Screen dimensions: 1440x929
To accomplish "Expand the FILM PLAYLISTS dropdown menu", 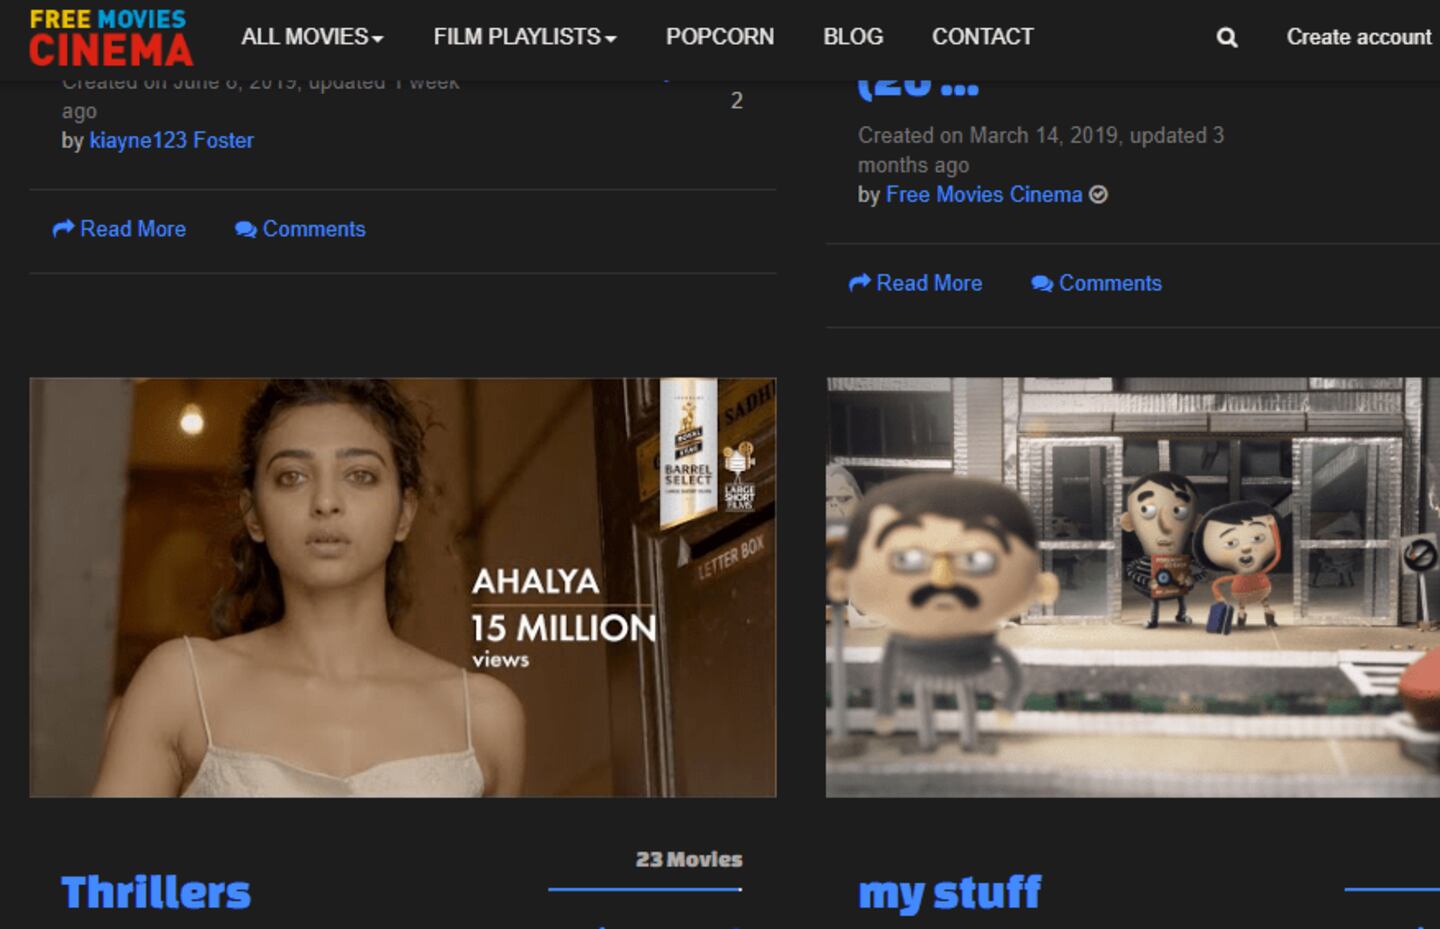I will (x=524, y=37).
